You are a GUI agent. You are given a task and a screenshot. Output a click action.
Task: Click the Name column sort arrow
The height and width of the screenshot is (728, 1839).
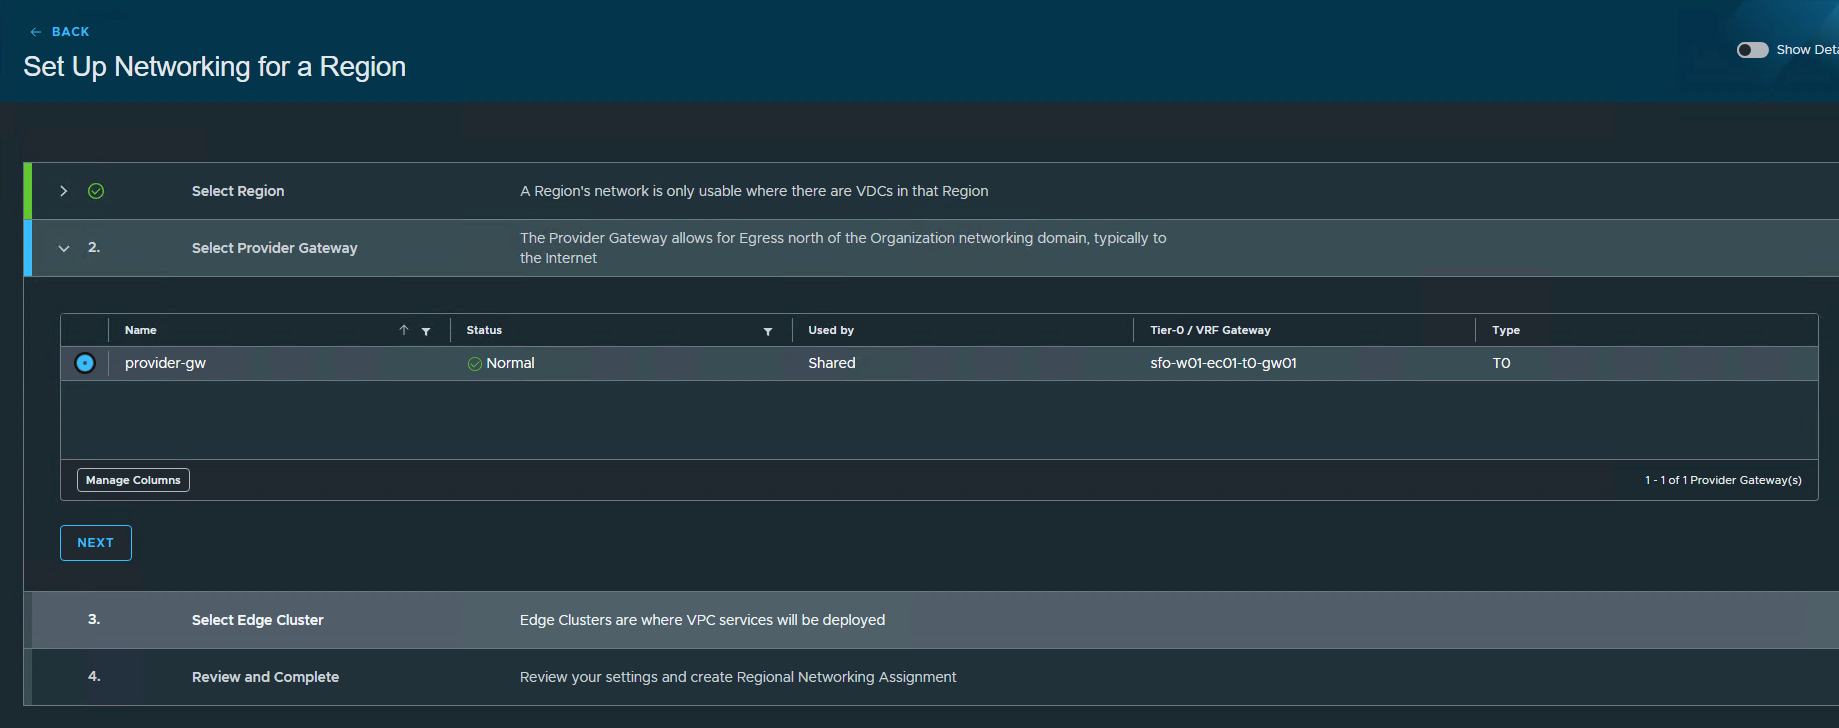click(404, 330)
